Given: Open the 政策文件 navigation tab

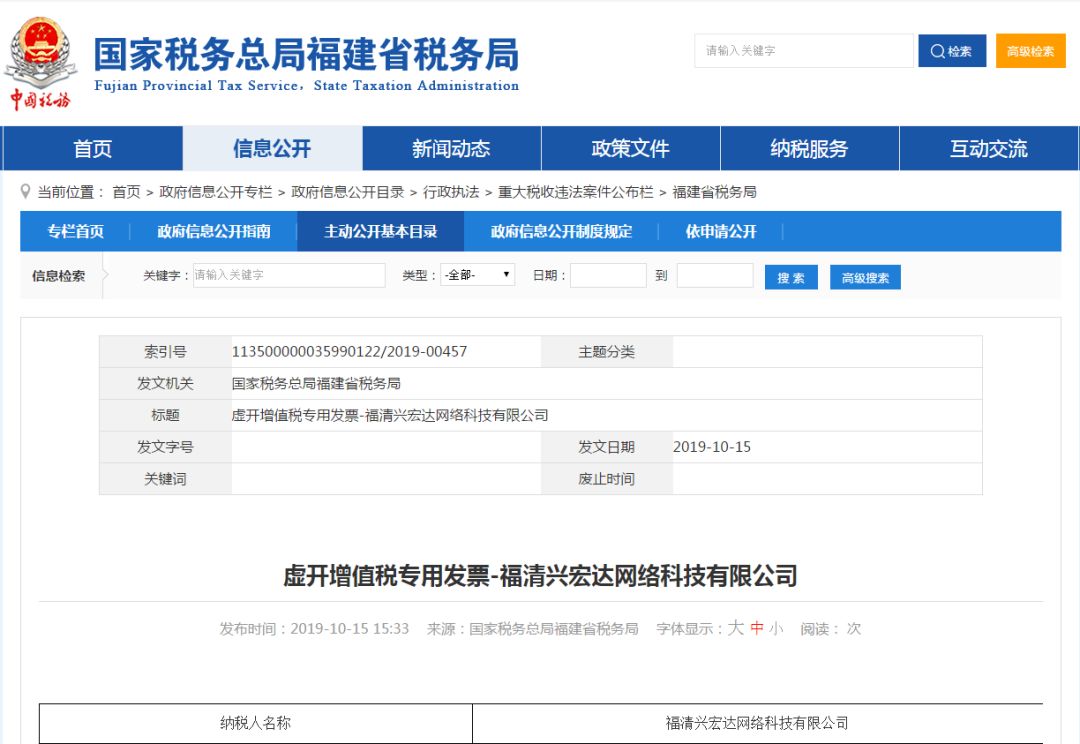Looking at the screenshot, I should 630,148.
